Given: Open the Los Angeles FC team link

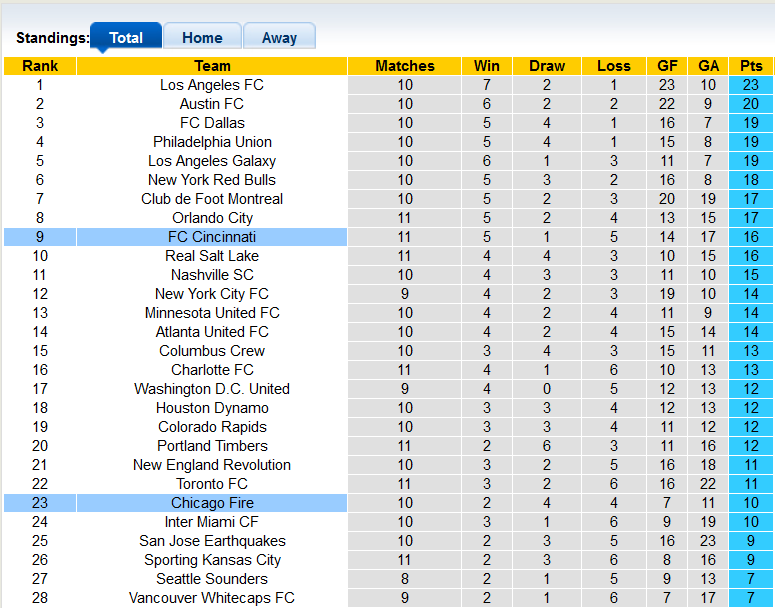Looking at the screenshot, I should click(x=212, y=85).
